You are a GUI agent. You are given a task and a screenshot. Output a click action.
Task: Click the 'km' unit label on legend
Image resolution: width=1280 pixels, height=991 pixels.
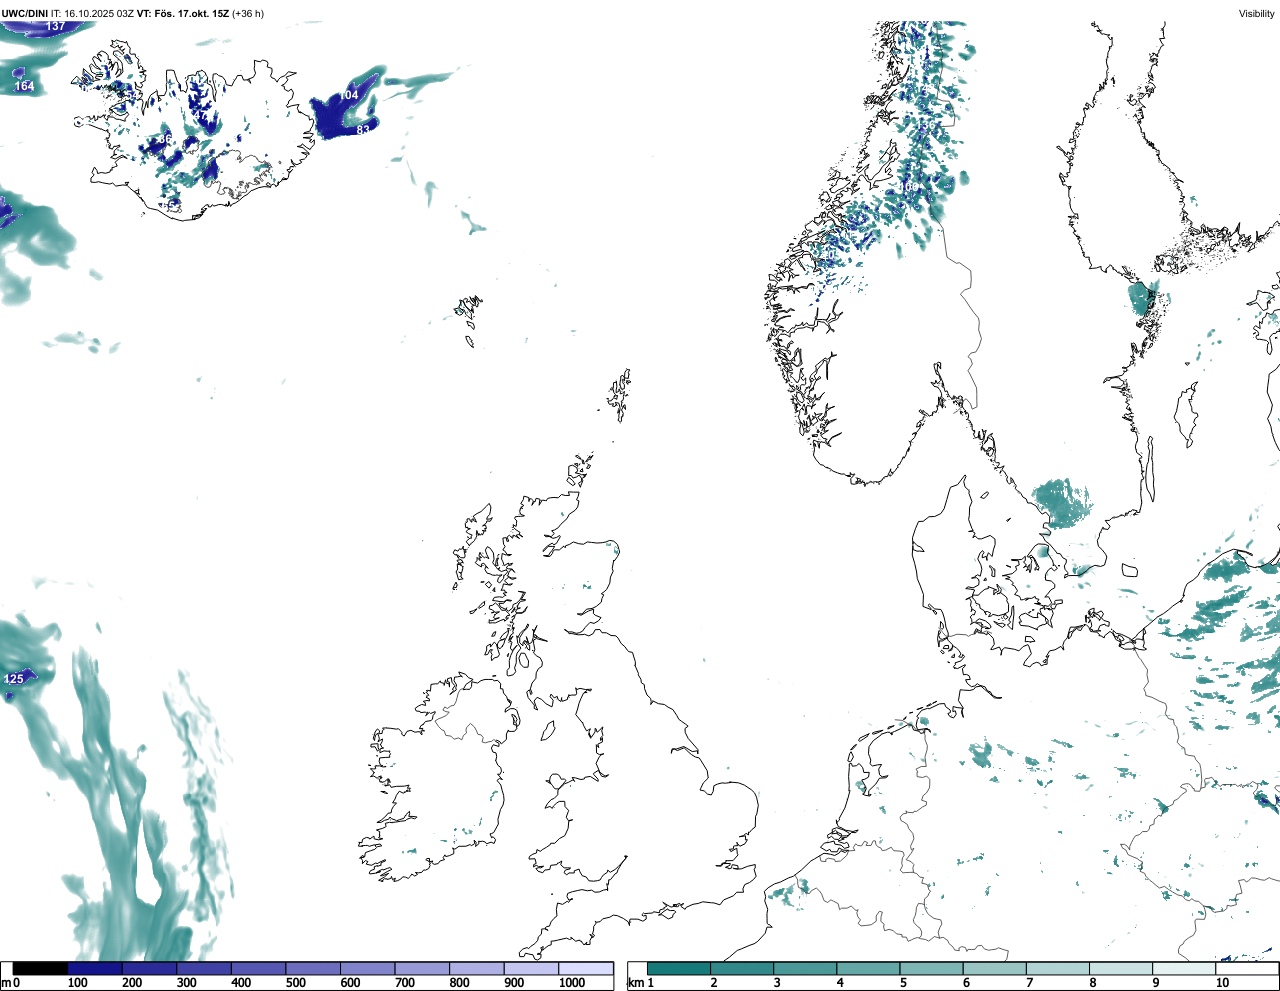[636, 983]
